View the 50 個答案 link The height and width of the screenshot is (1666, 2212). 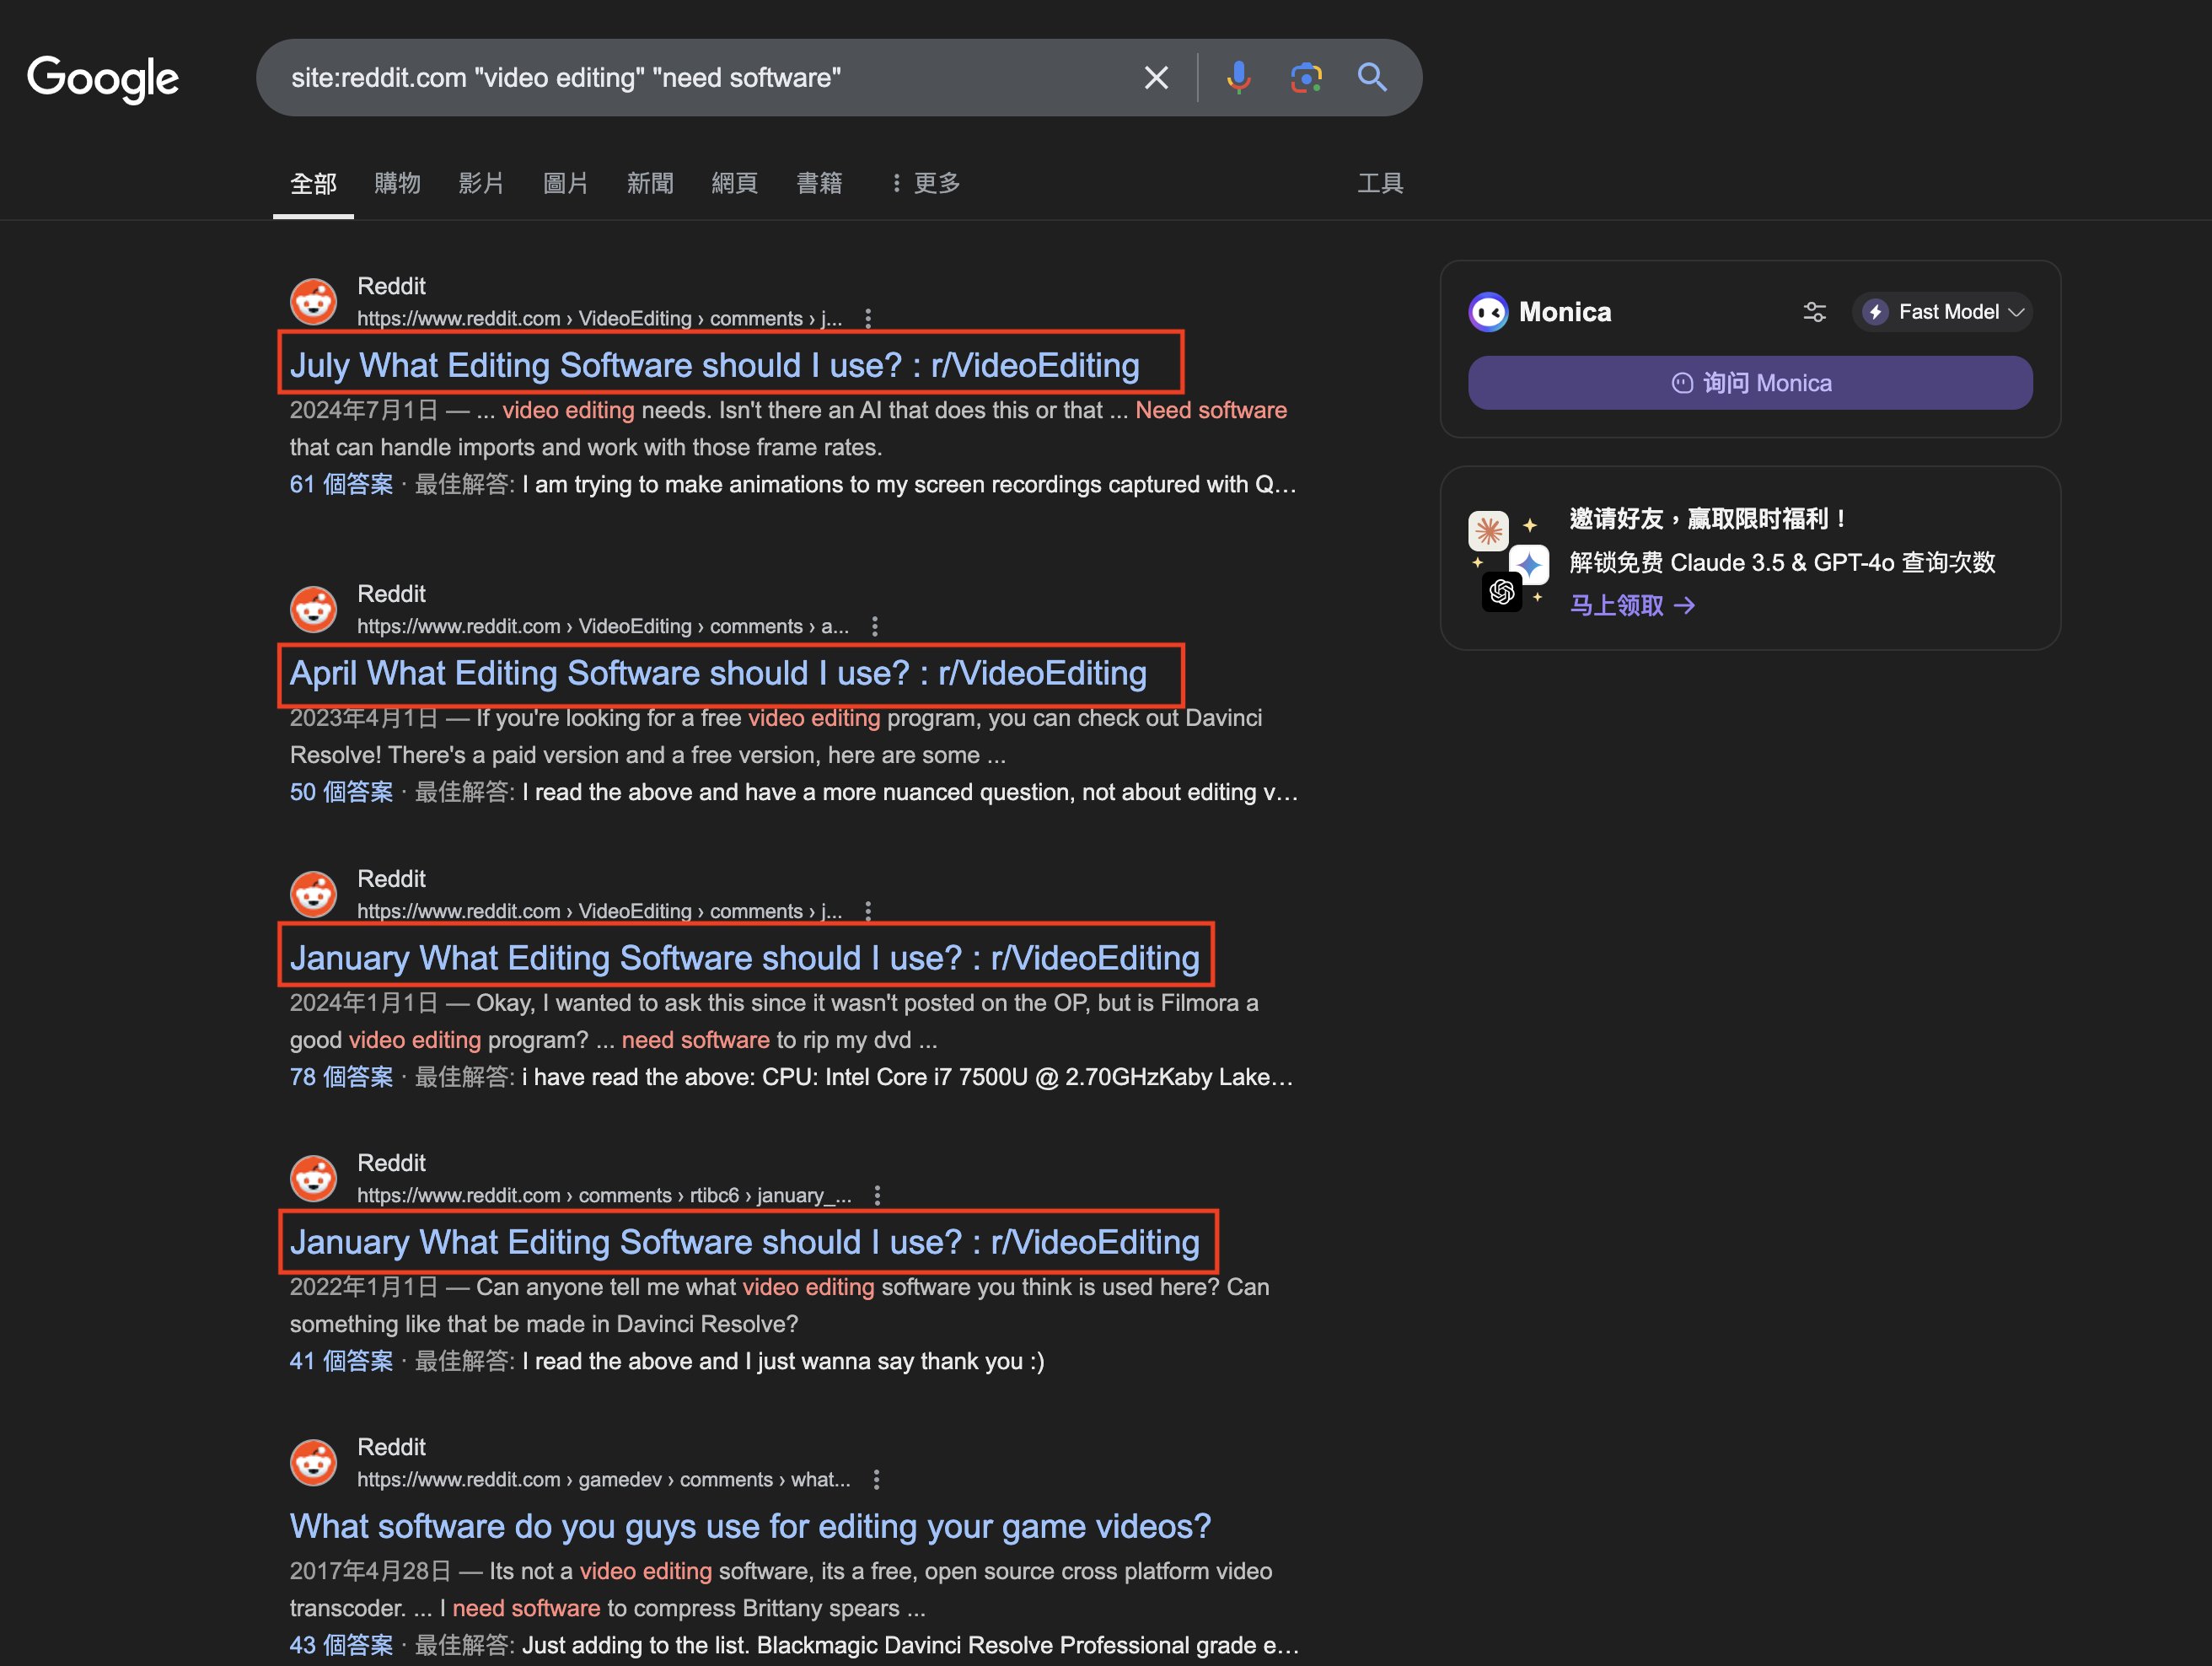(x=341, y=792)
